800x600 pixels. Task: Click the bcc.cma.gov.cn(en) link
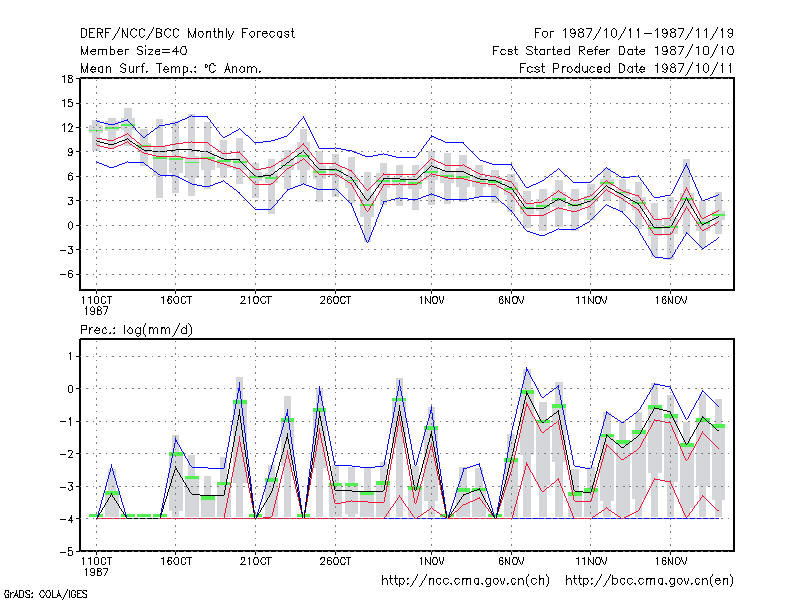(x=649, y=581)
